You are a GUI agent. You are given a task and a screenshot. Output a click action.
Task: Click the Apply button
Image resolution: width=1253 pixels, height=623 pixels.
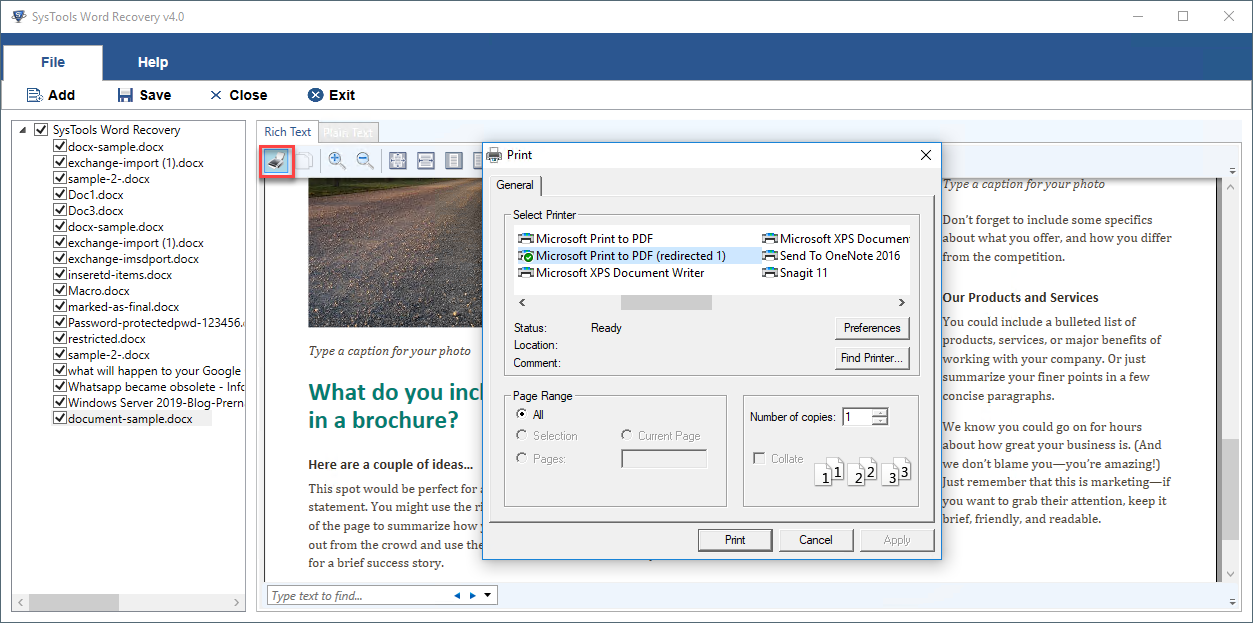[x=897, y=540]
